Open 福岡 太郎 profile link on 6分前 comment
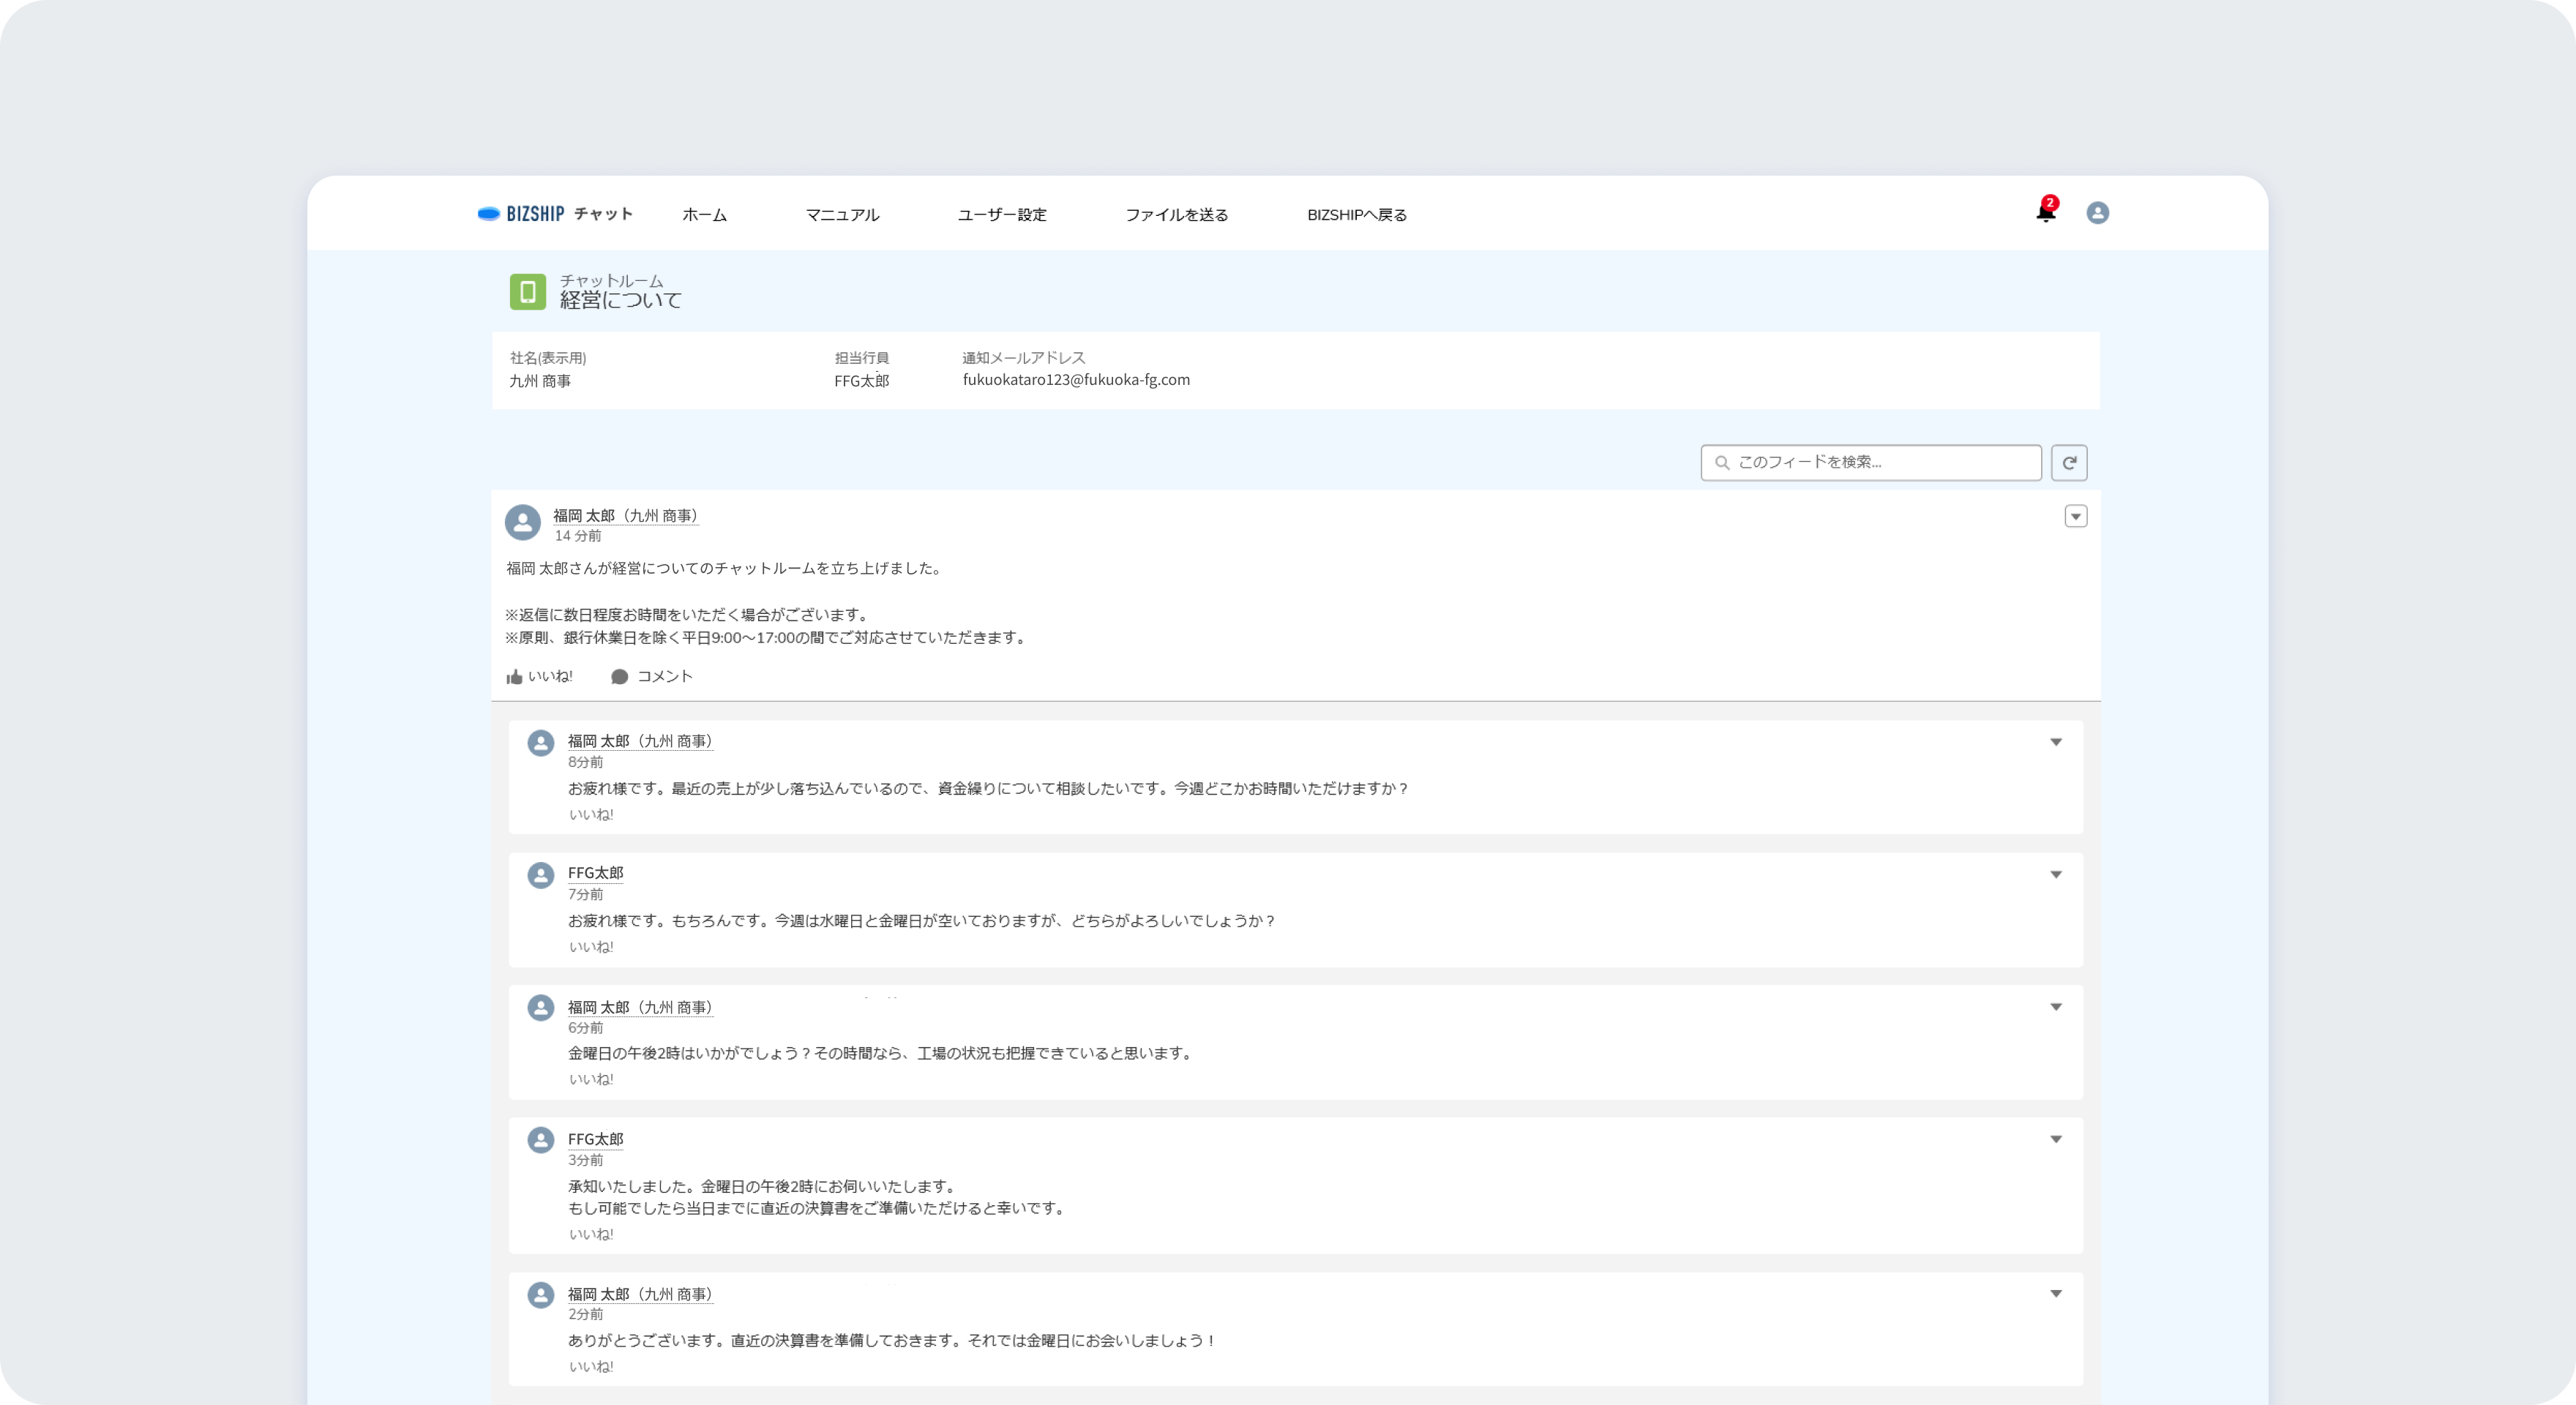The width and height of the screenshot is (2576, 1405). pos(640,1007)
